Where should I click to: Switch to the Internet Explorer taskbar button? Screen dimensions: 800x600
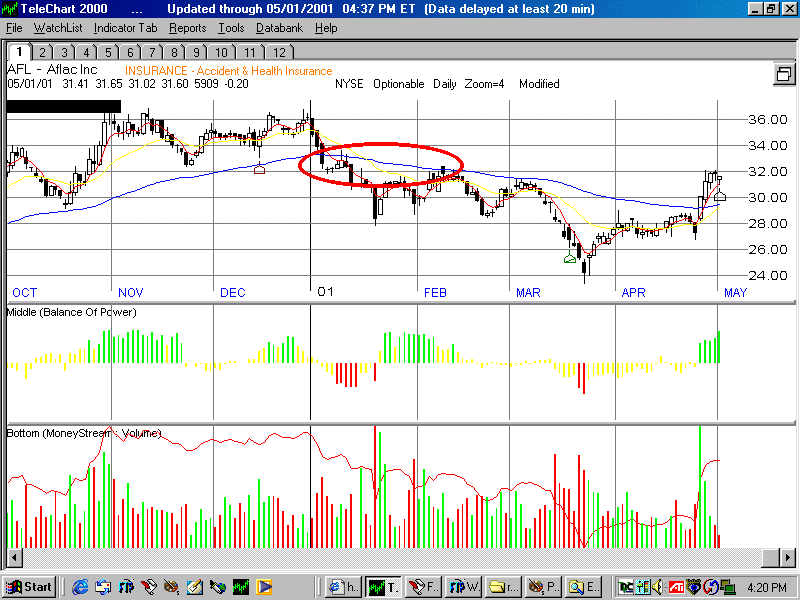tap(344, 587)
